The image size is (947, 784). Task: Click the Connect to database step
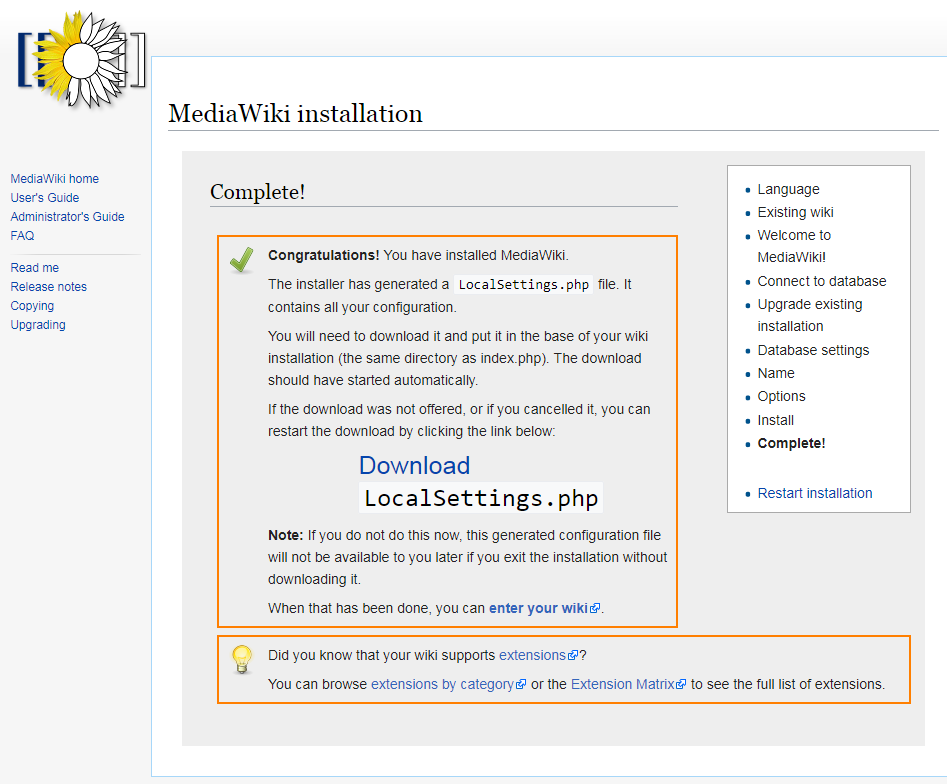click(x=822, y=281)
